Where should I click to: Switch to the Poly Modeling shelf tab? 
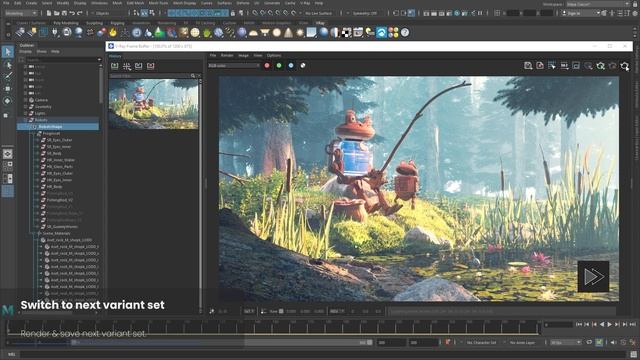pos(66,23)
